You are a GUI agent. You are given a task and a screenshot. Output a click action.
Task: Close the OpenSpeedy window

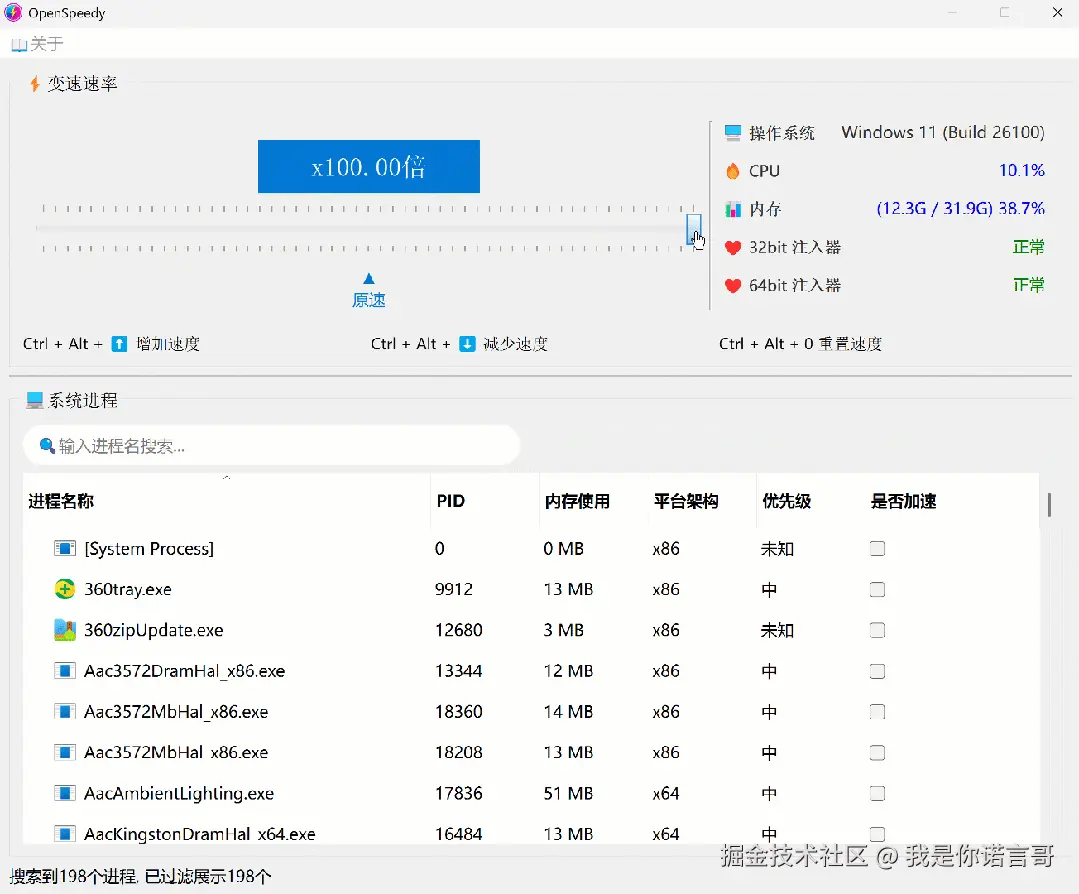[1058, 12]
